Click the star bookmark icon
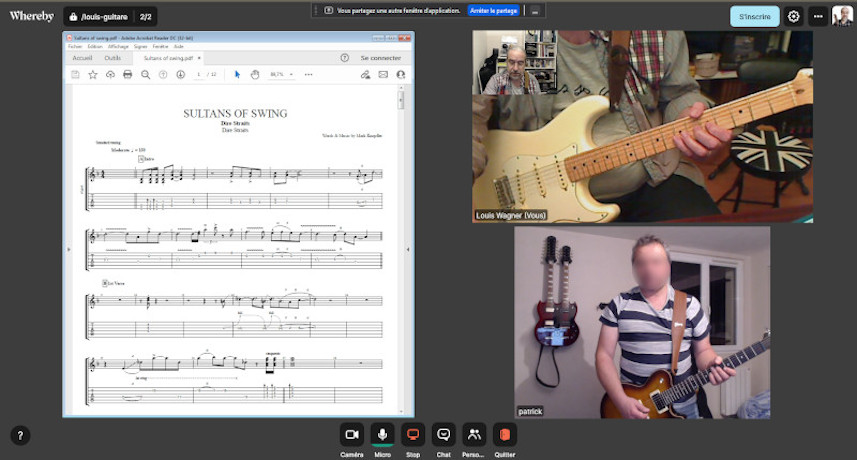857x460 pixels. tap(93, 74)
